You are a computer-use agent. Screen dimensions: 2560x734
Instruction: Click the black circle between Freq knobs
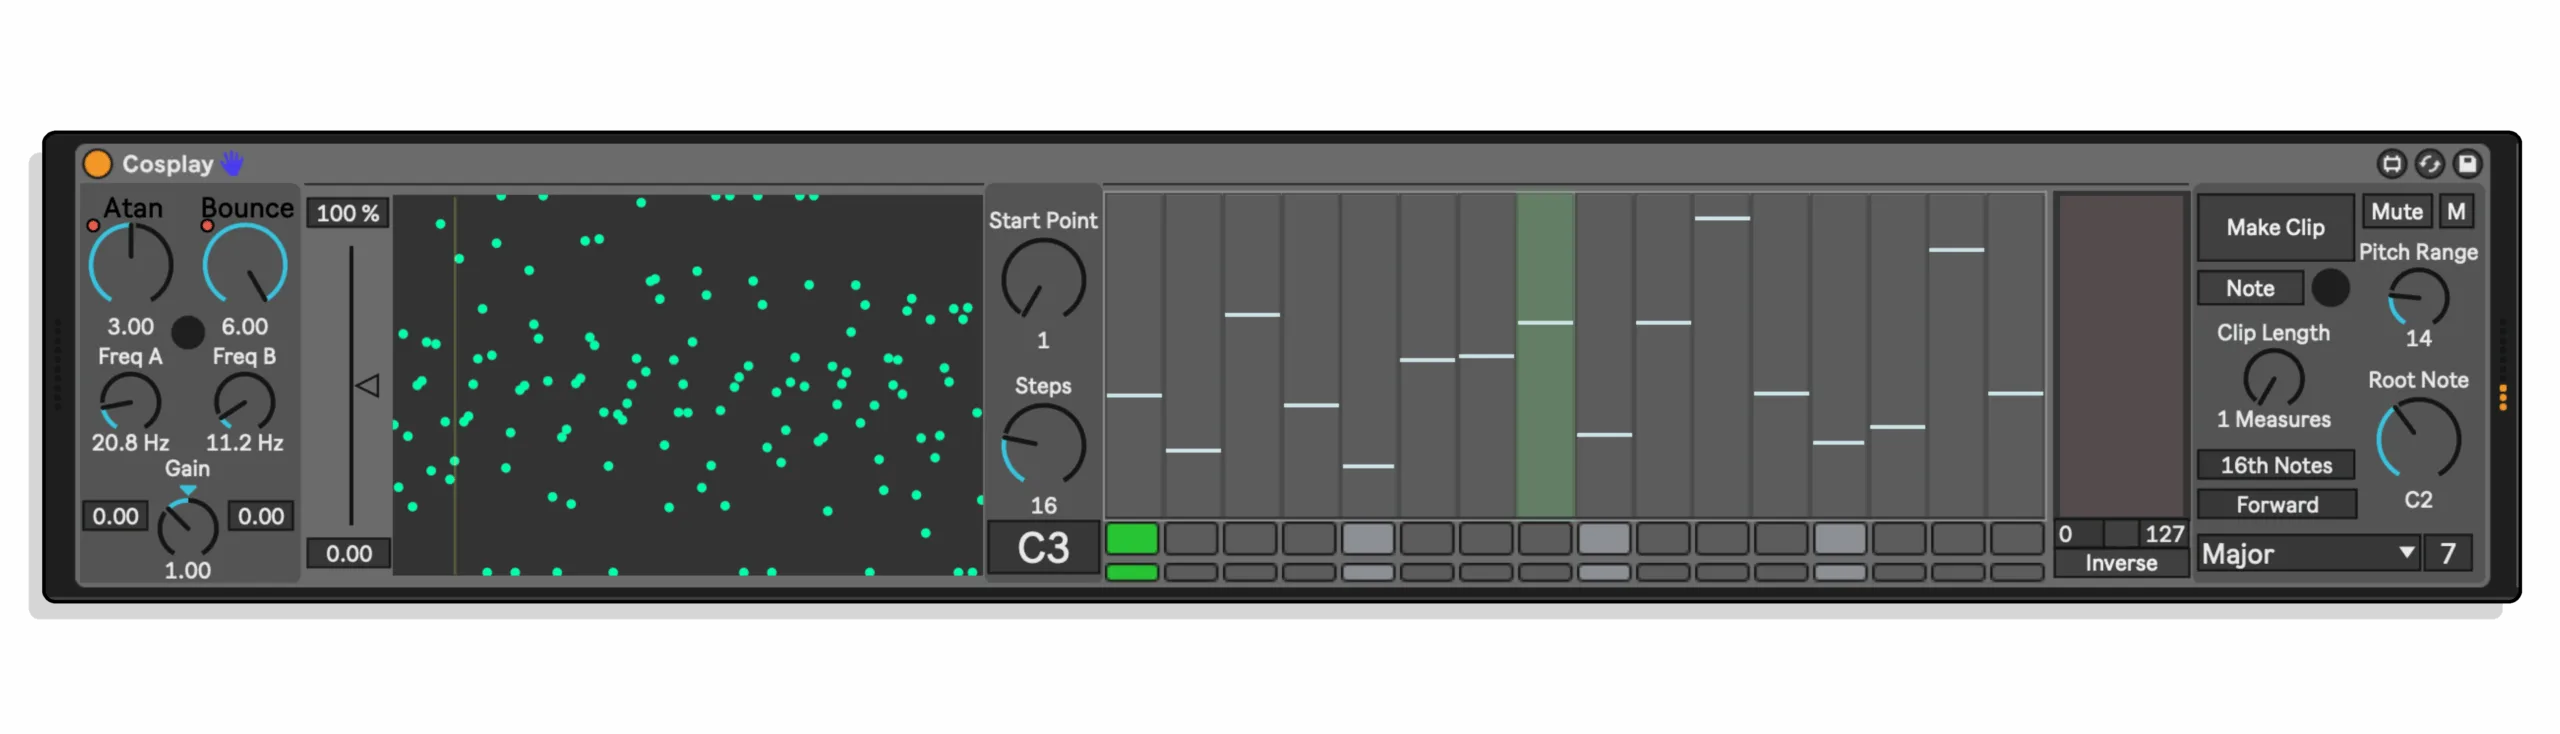tap(187, 331)
